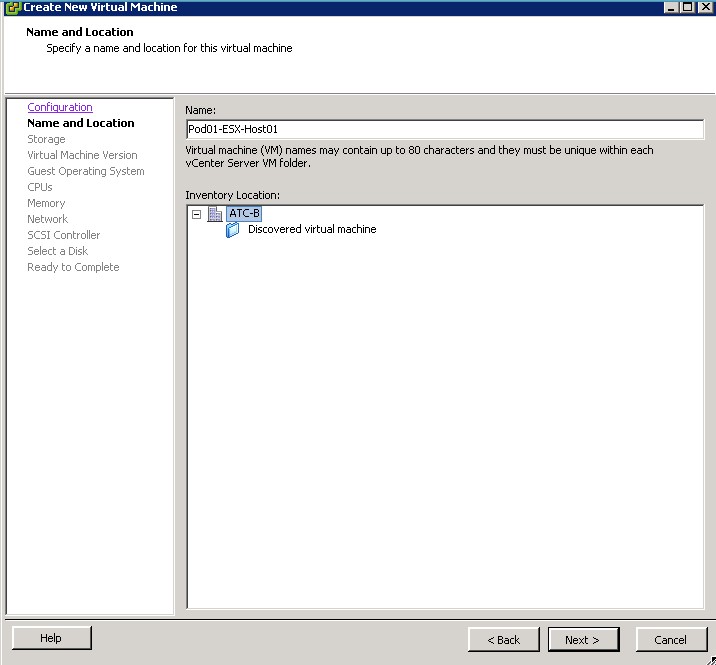Open the Configuration step link

[x=60, y=108]
